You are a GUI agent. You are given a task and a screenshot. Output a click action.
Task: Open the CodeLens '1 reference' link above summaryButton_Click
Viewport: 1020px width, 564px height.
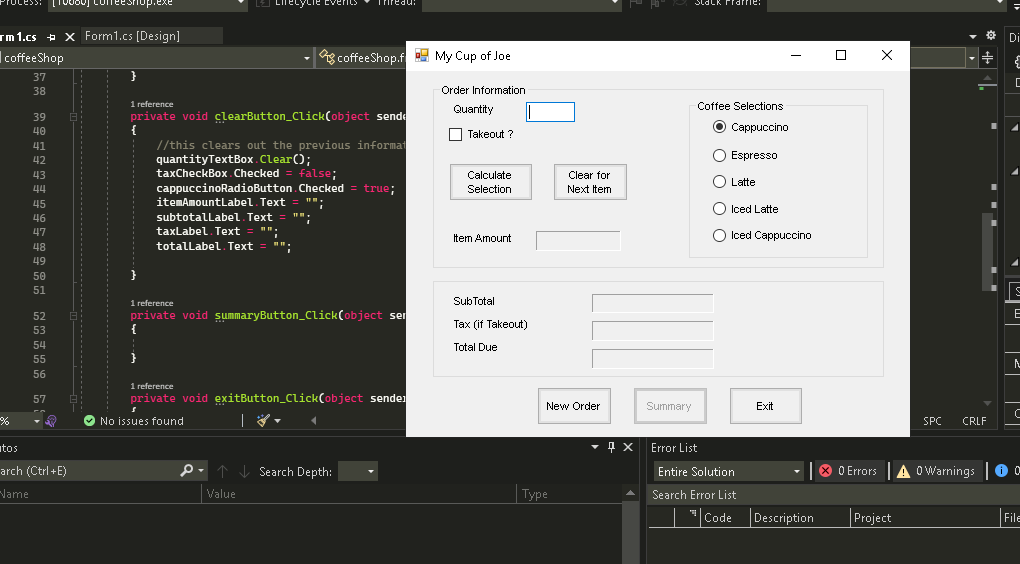[x=152, y=303]
